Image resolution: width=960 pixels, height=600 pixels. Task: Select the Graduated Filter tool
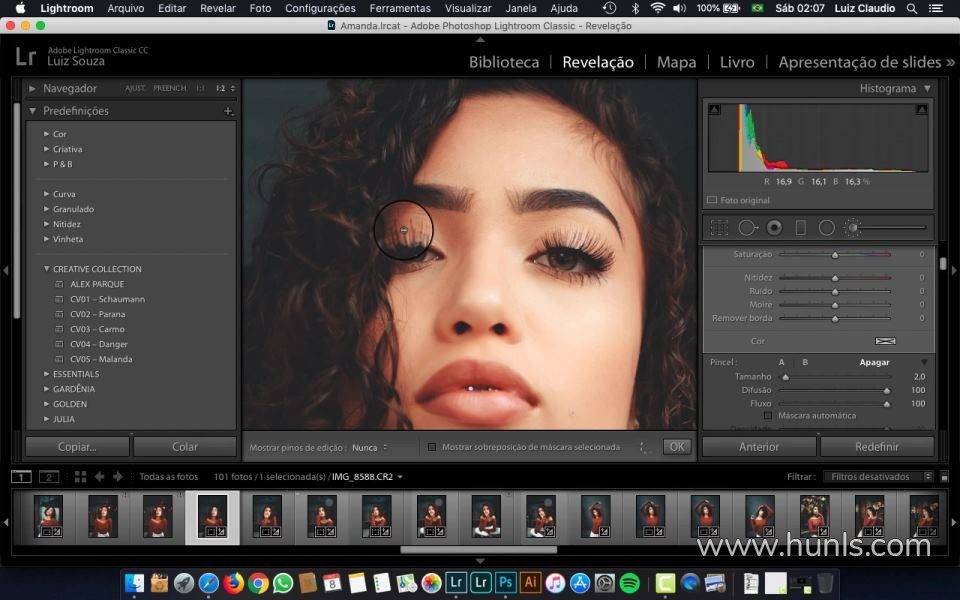click(800, 227)
